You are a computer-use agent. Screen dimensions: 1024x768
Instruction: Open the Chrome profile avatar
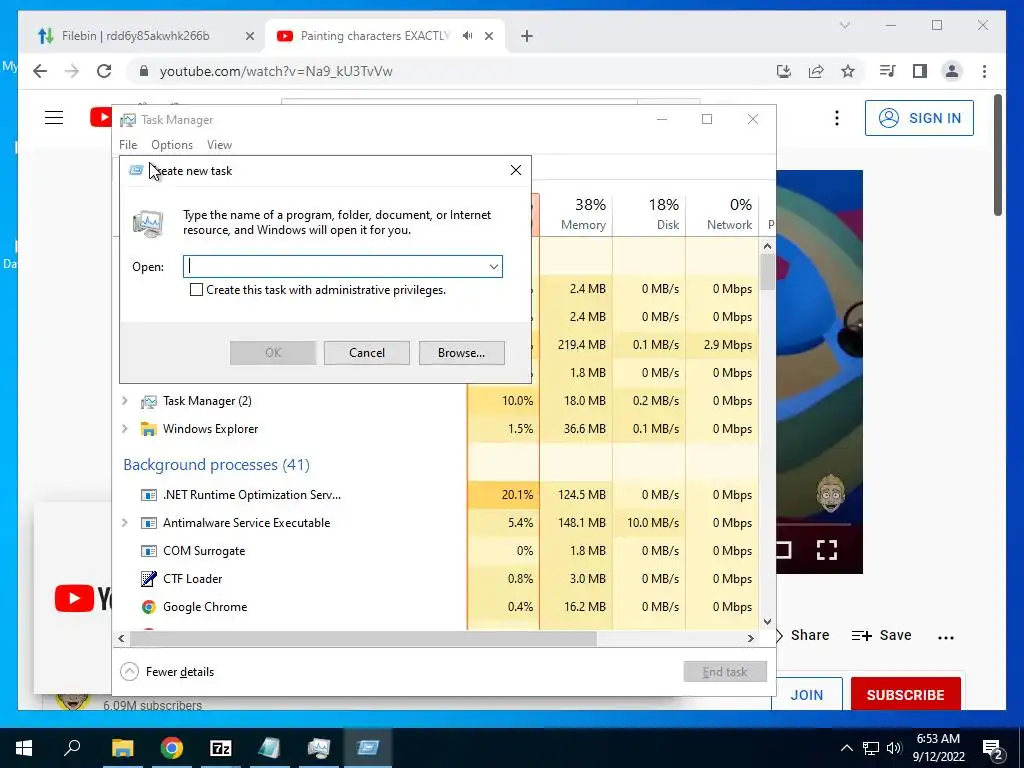point(952,71)
